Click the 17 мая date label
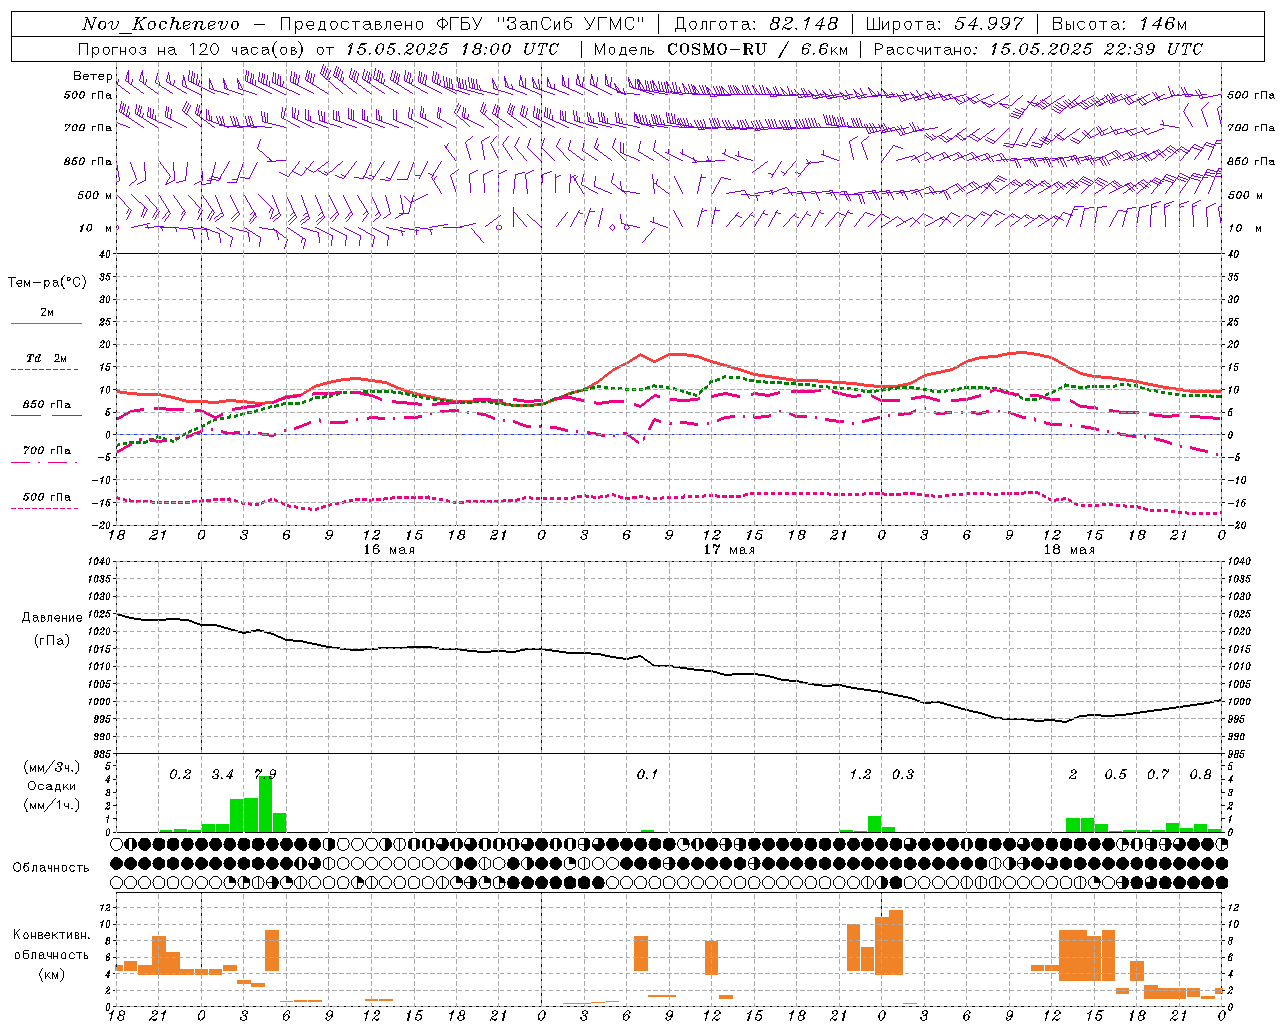Image resolution: width=1280 pixels, height=1024 pixels. tap(729, 550)
